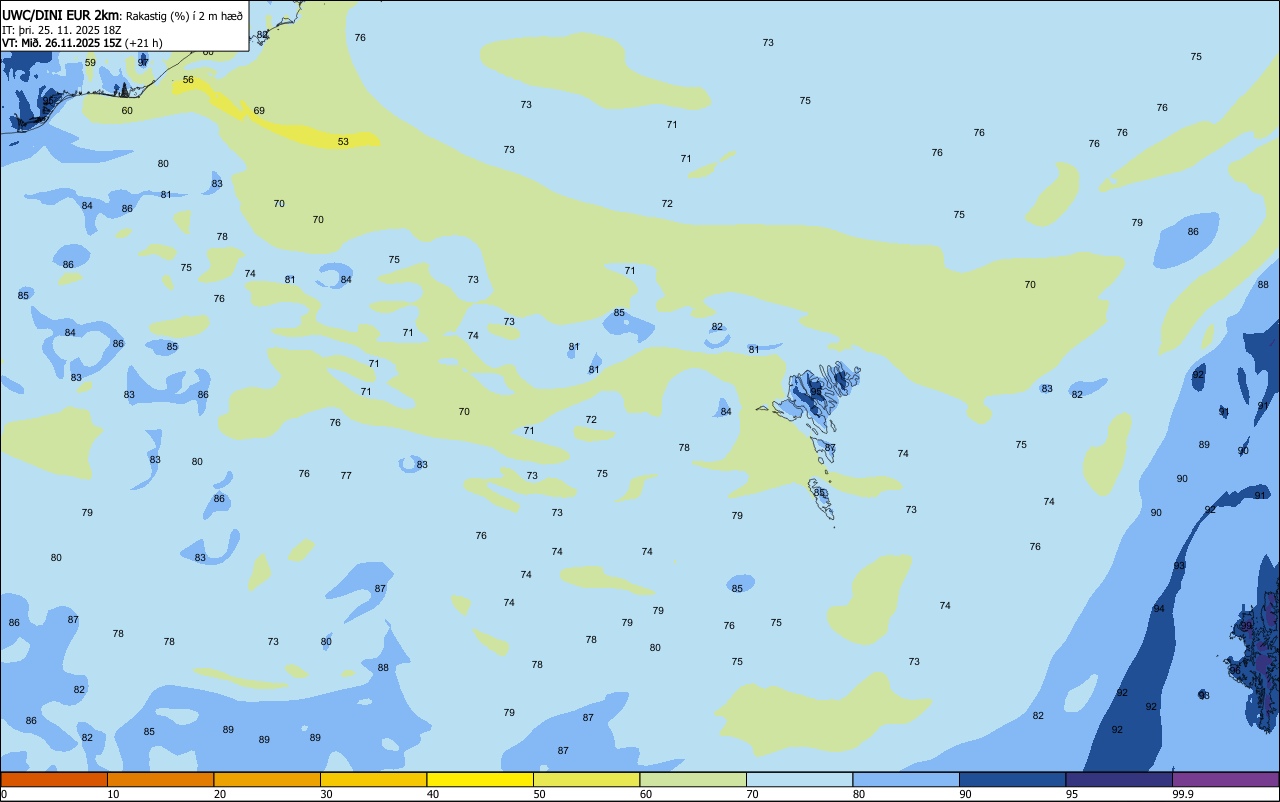Viewport: 1280px width, 802px height.
Task: Click the 0–10 dark orange legend swatch
Action: (x=54, y=779)
